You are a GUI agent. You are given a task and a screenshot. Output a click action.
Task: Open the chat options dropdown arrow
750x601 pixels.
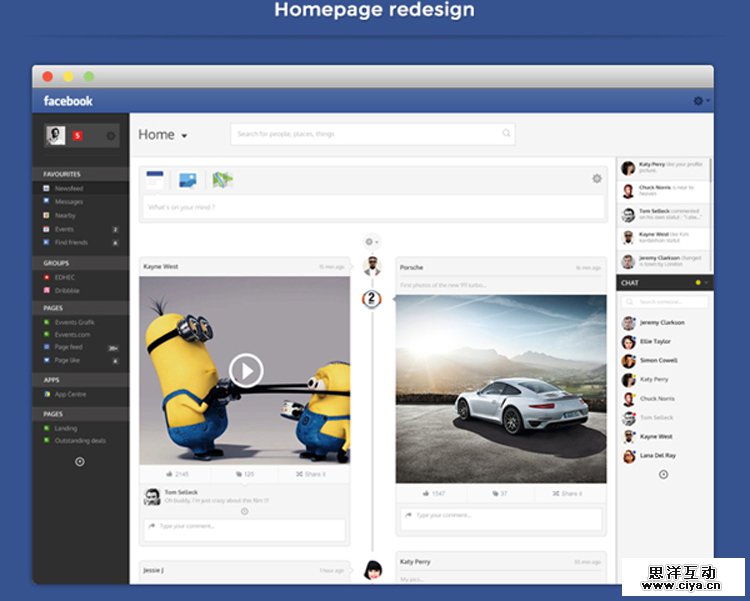(706, 283)
